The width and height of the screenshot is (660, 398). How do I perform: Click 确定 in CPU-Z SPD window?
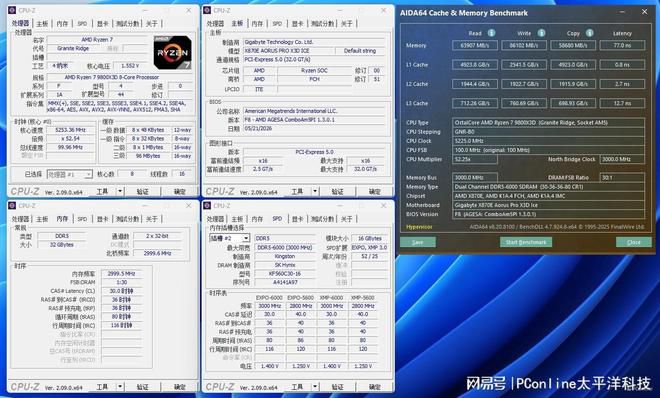[x=375, y=387]
